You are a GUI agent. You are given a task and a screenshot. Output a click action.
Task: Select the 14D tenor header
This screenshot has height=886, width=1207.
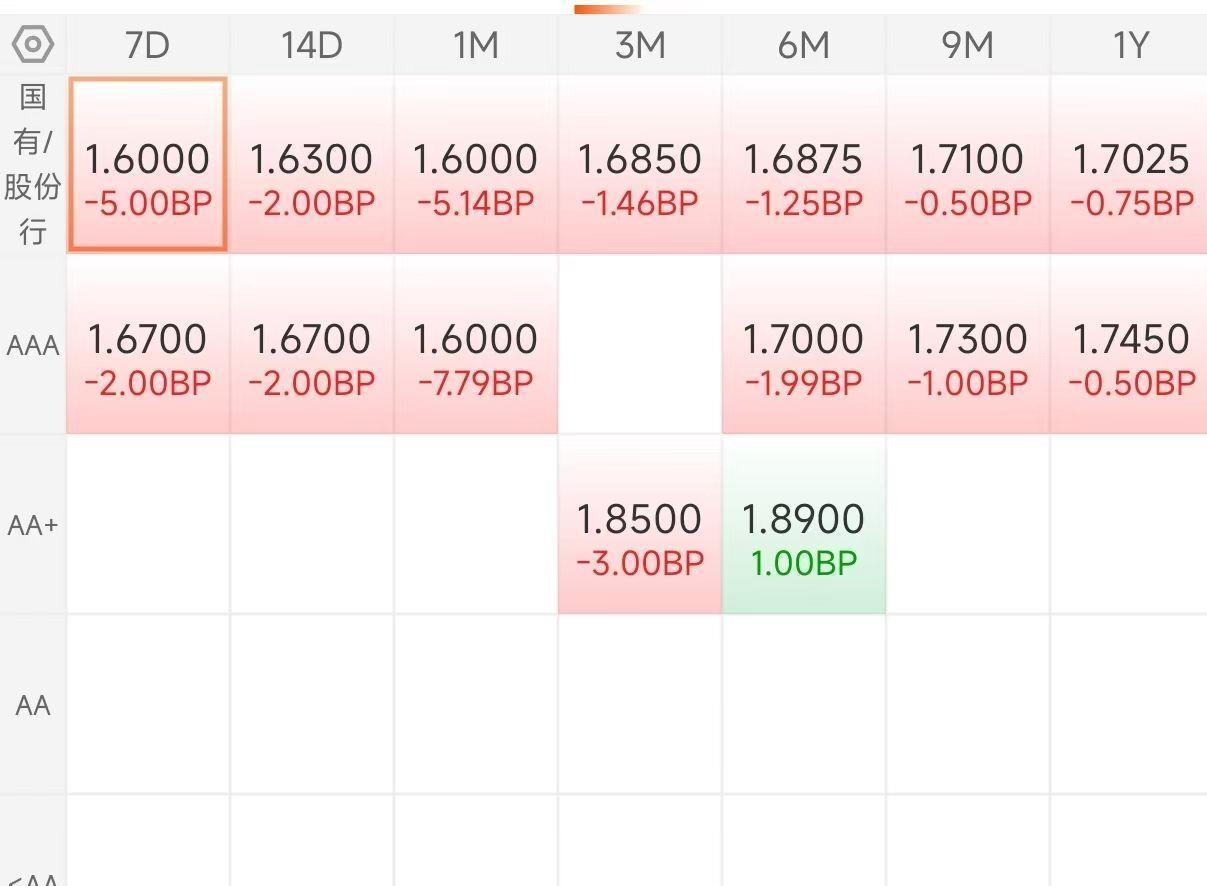tap(312, 45)
